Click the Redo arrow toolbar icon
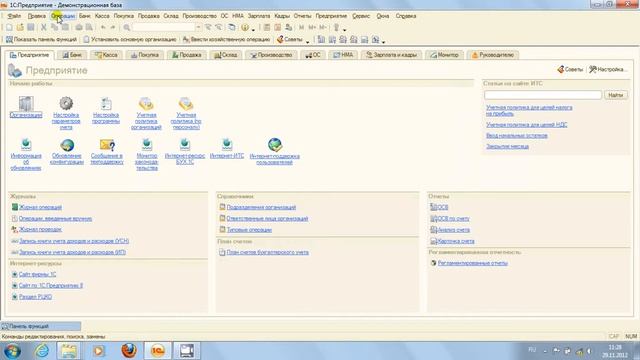 (x=113, y=27)
